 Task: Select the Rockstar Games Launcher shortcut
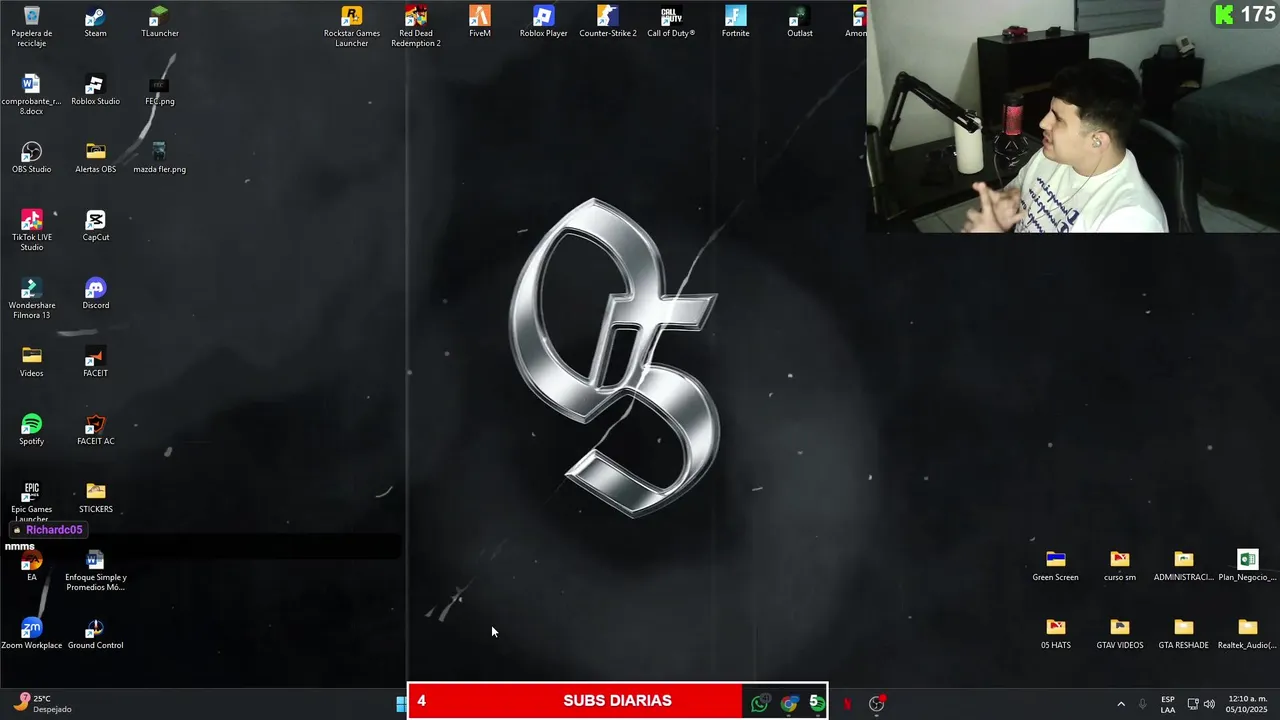pyautogui.click(x=352, y=27)
